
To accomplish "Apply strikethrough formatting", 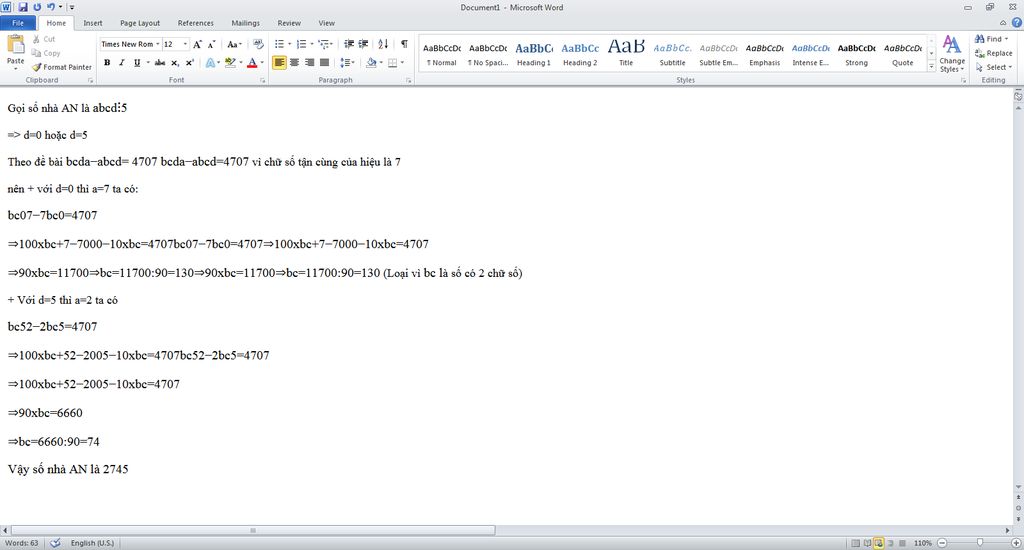I will (x=160, y=63).
